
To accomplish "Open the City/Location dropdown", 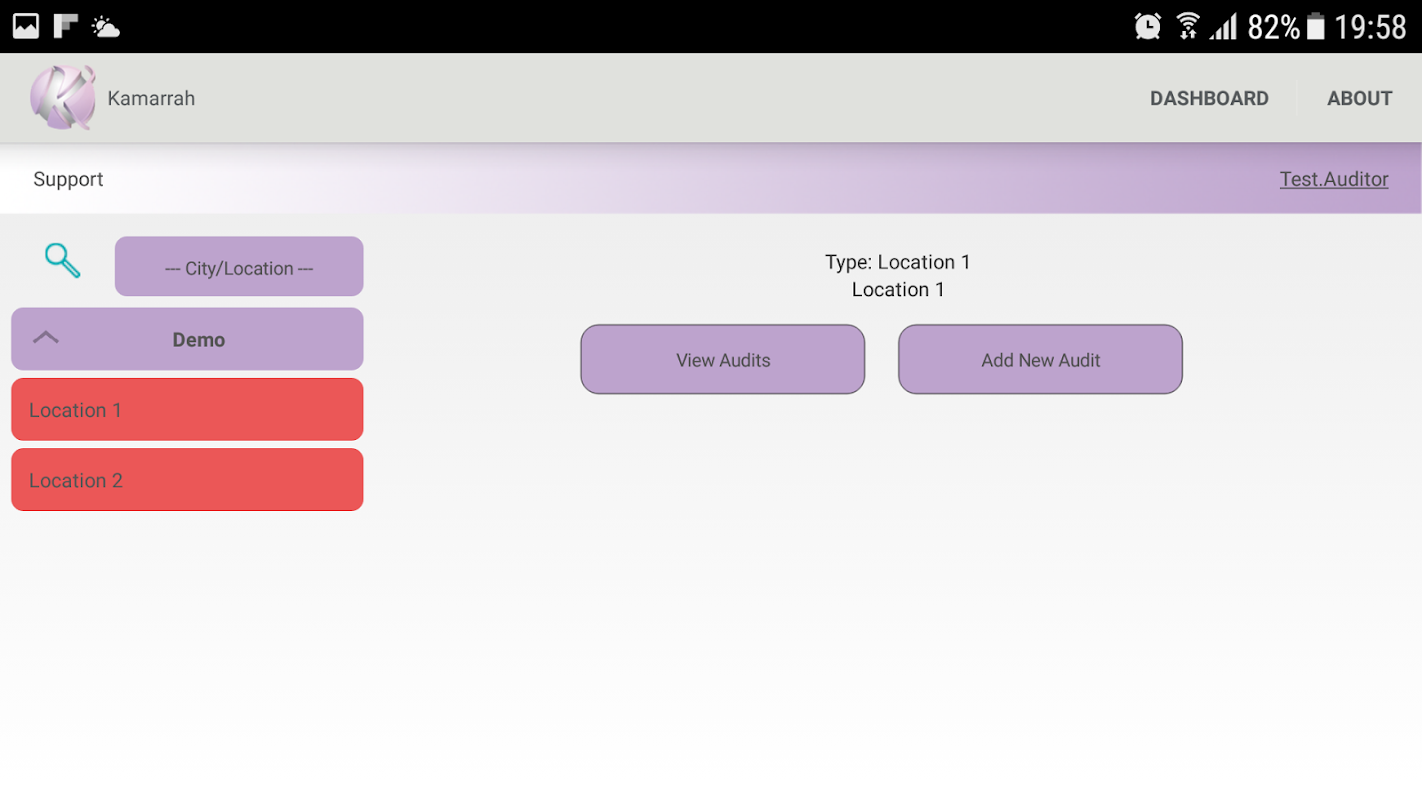I will point(239,267).
